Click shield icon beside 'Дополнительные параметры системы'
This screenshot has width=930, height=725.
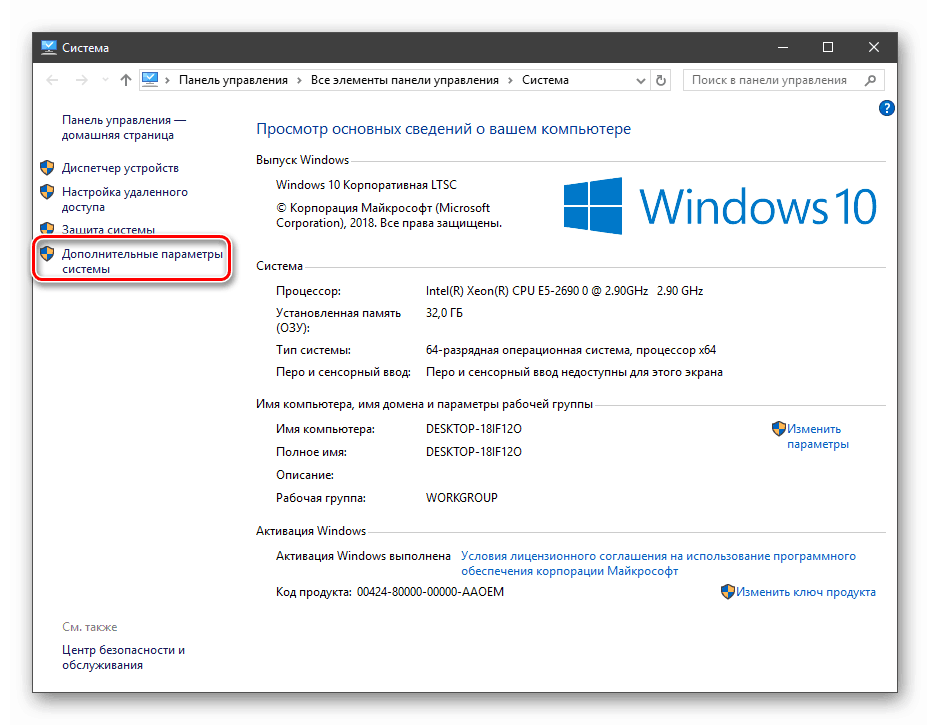47,254
